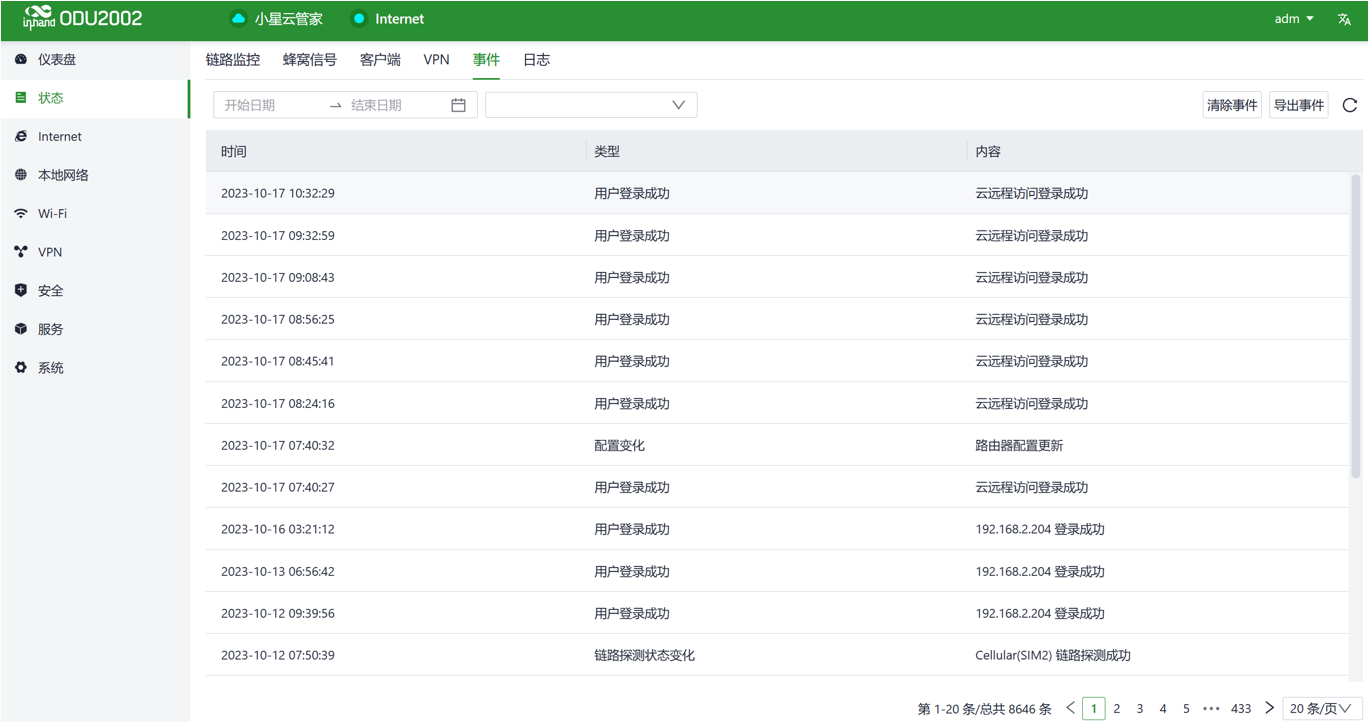Select the 2023-10-17 09:32:59 timestamp
Viewport: 1370px width, 722px height.
pyautogui.click(x=278, y=236)
